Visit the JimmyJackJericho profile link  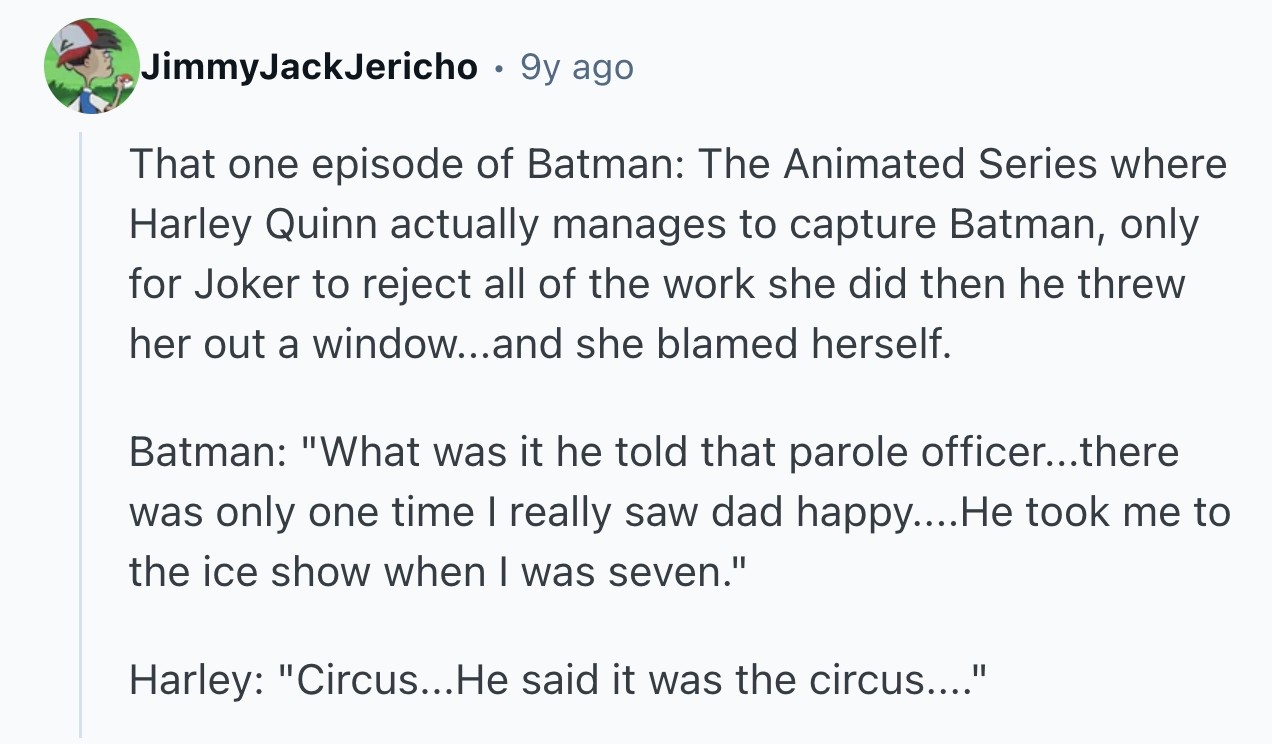click(x=310, y=67)
